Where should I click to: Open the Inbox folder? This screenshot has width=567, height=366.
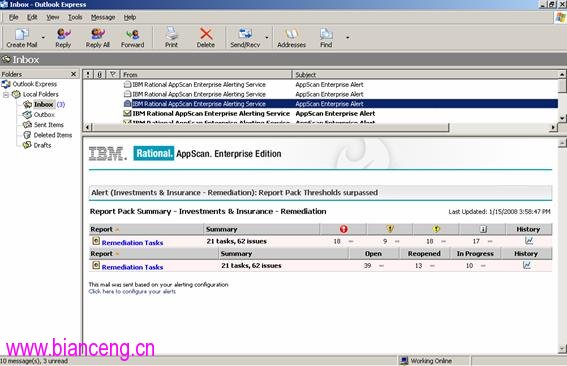tap(43, 105)
